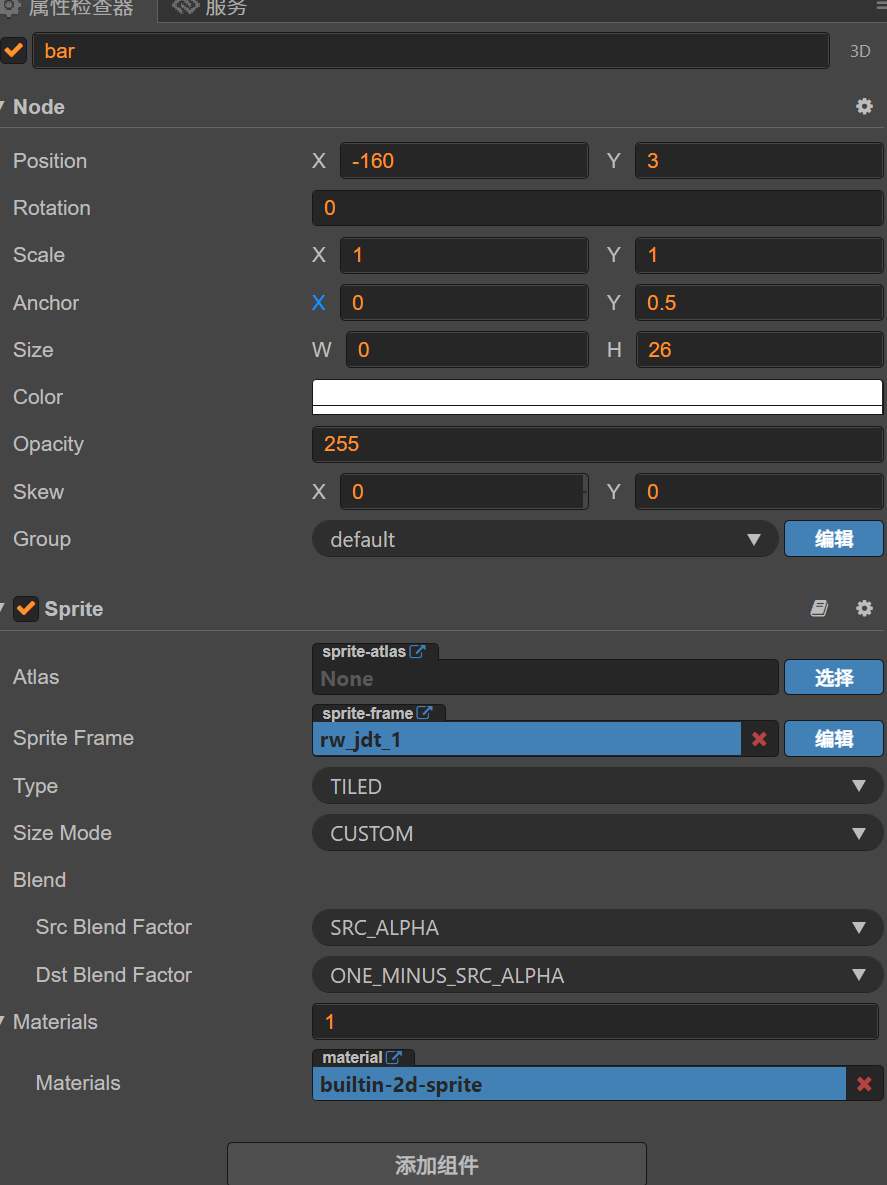887x1185 pixels.
Task: Switch to the 服务 tab
Action: point(212,9)
